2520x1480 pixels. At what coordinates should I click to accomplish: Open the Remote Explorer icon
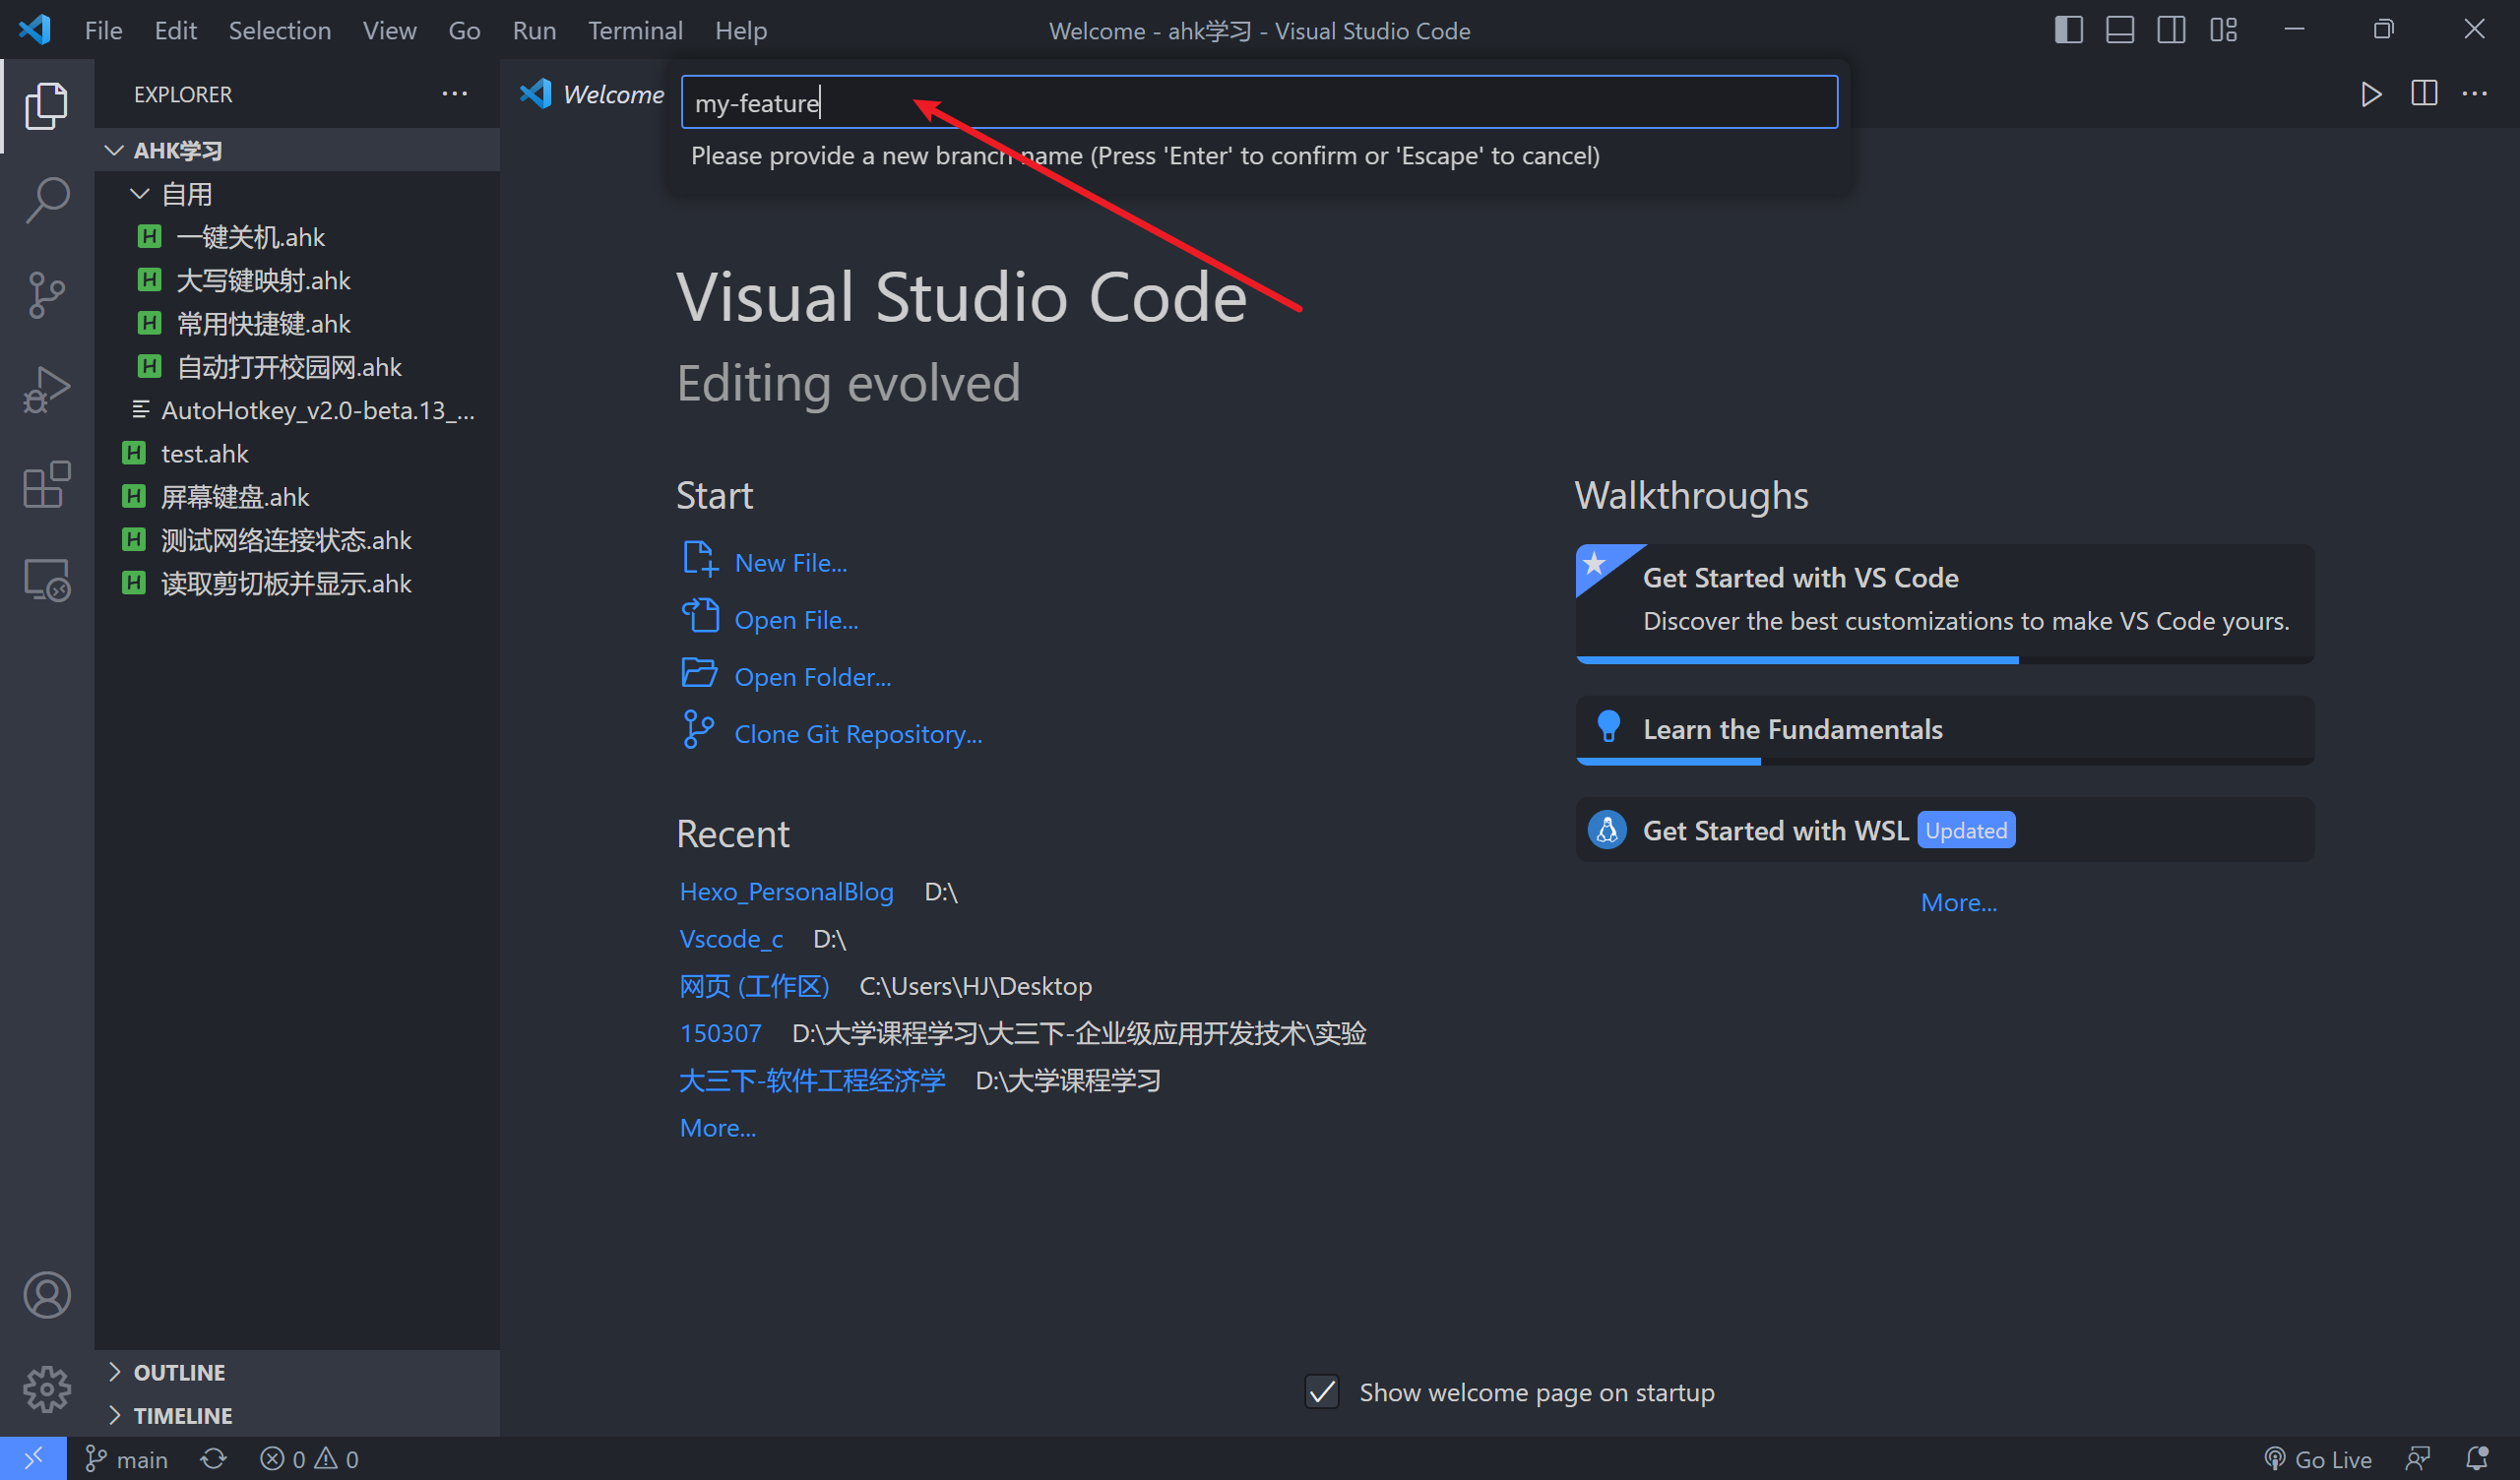click(46, 579)
